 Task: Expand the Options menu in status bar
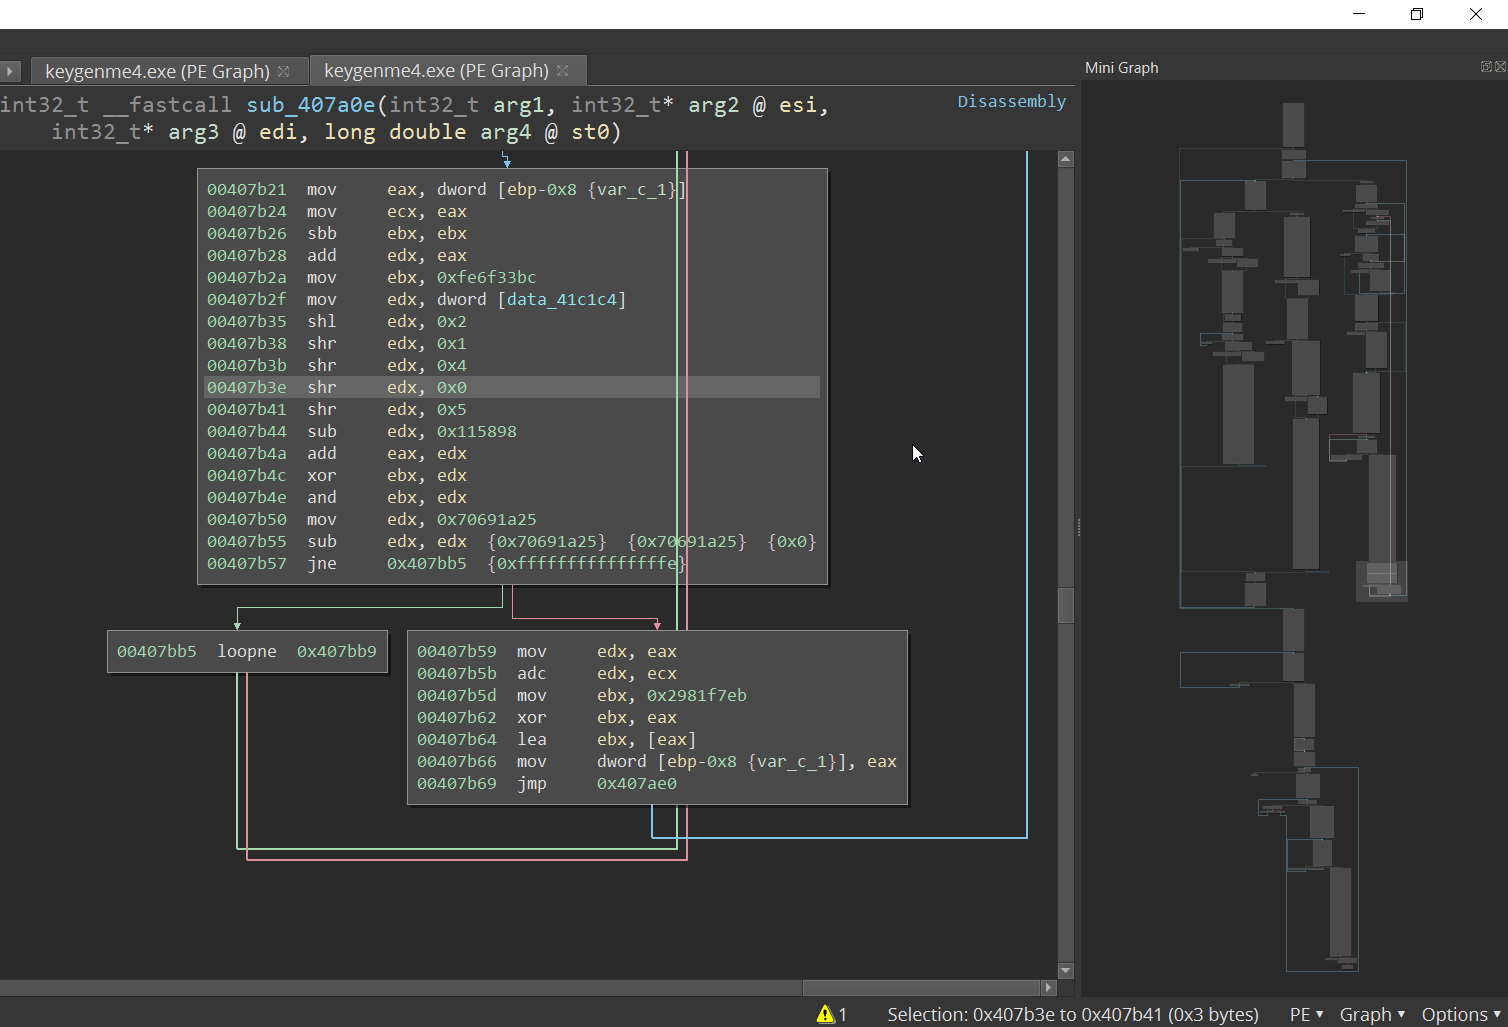click(1461, 1014)
